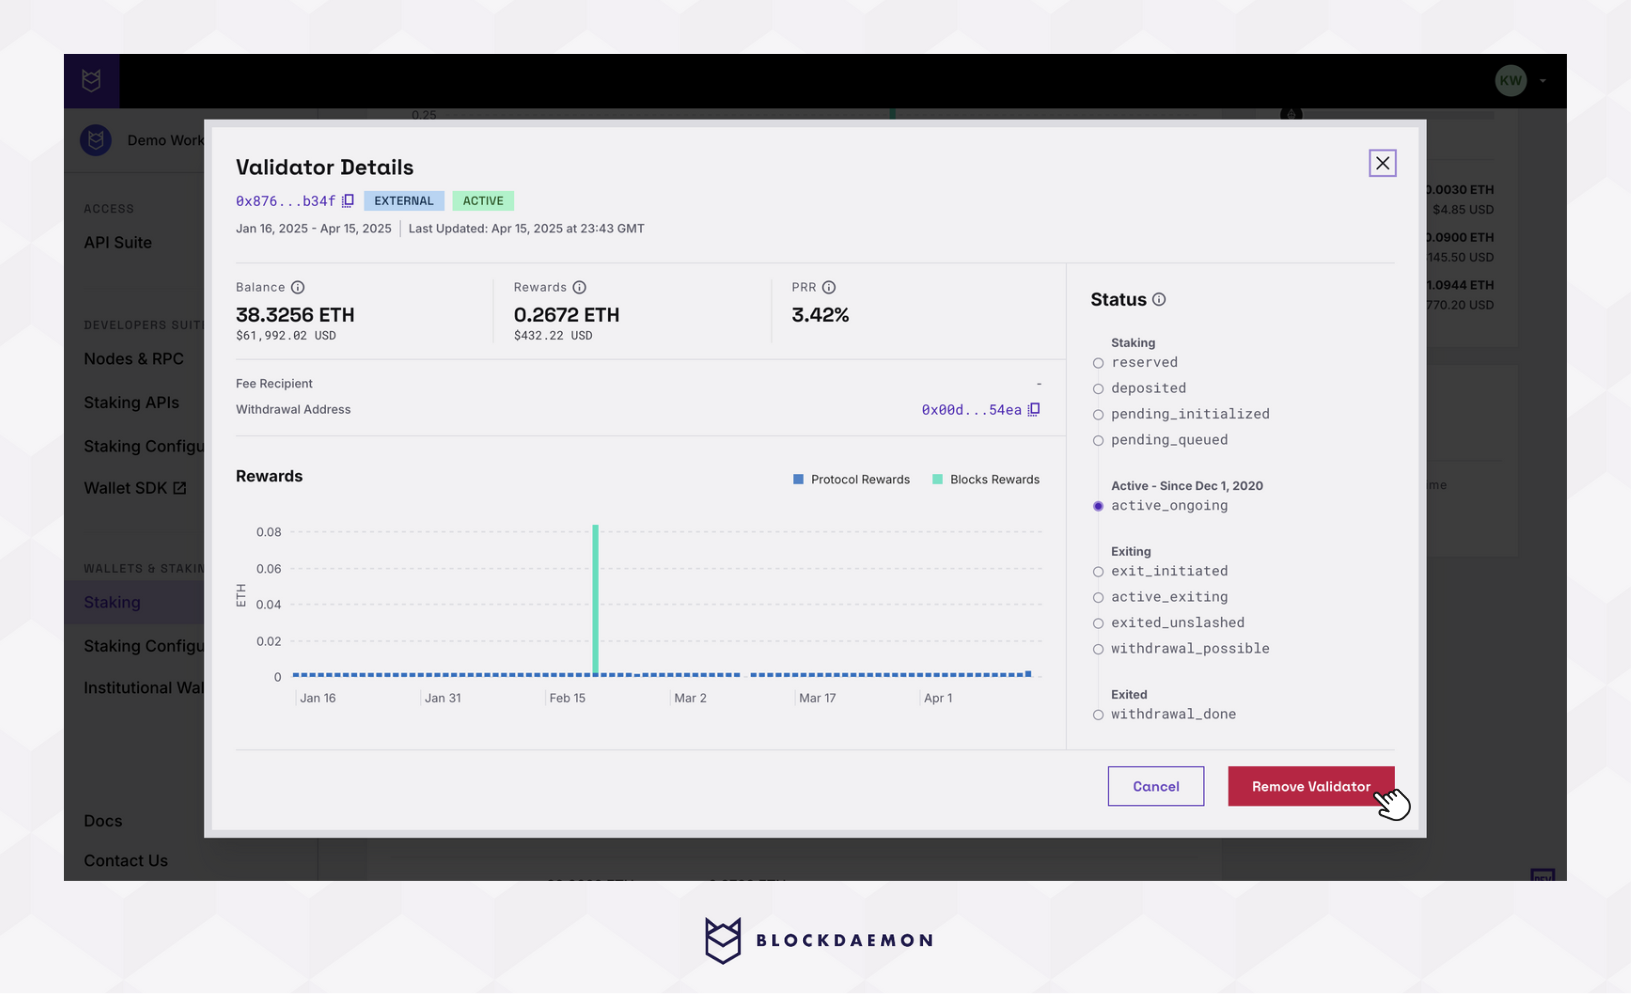The image size is (1632, 994).
Task: Click the ACTIVE status badge
Action: pyautogui.click(x=483, y=201)
